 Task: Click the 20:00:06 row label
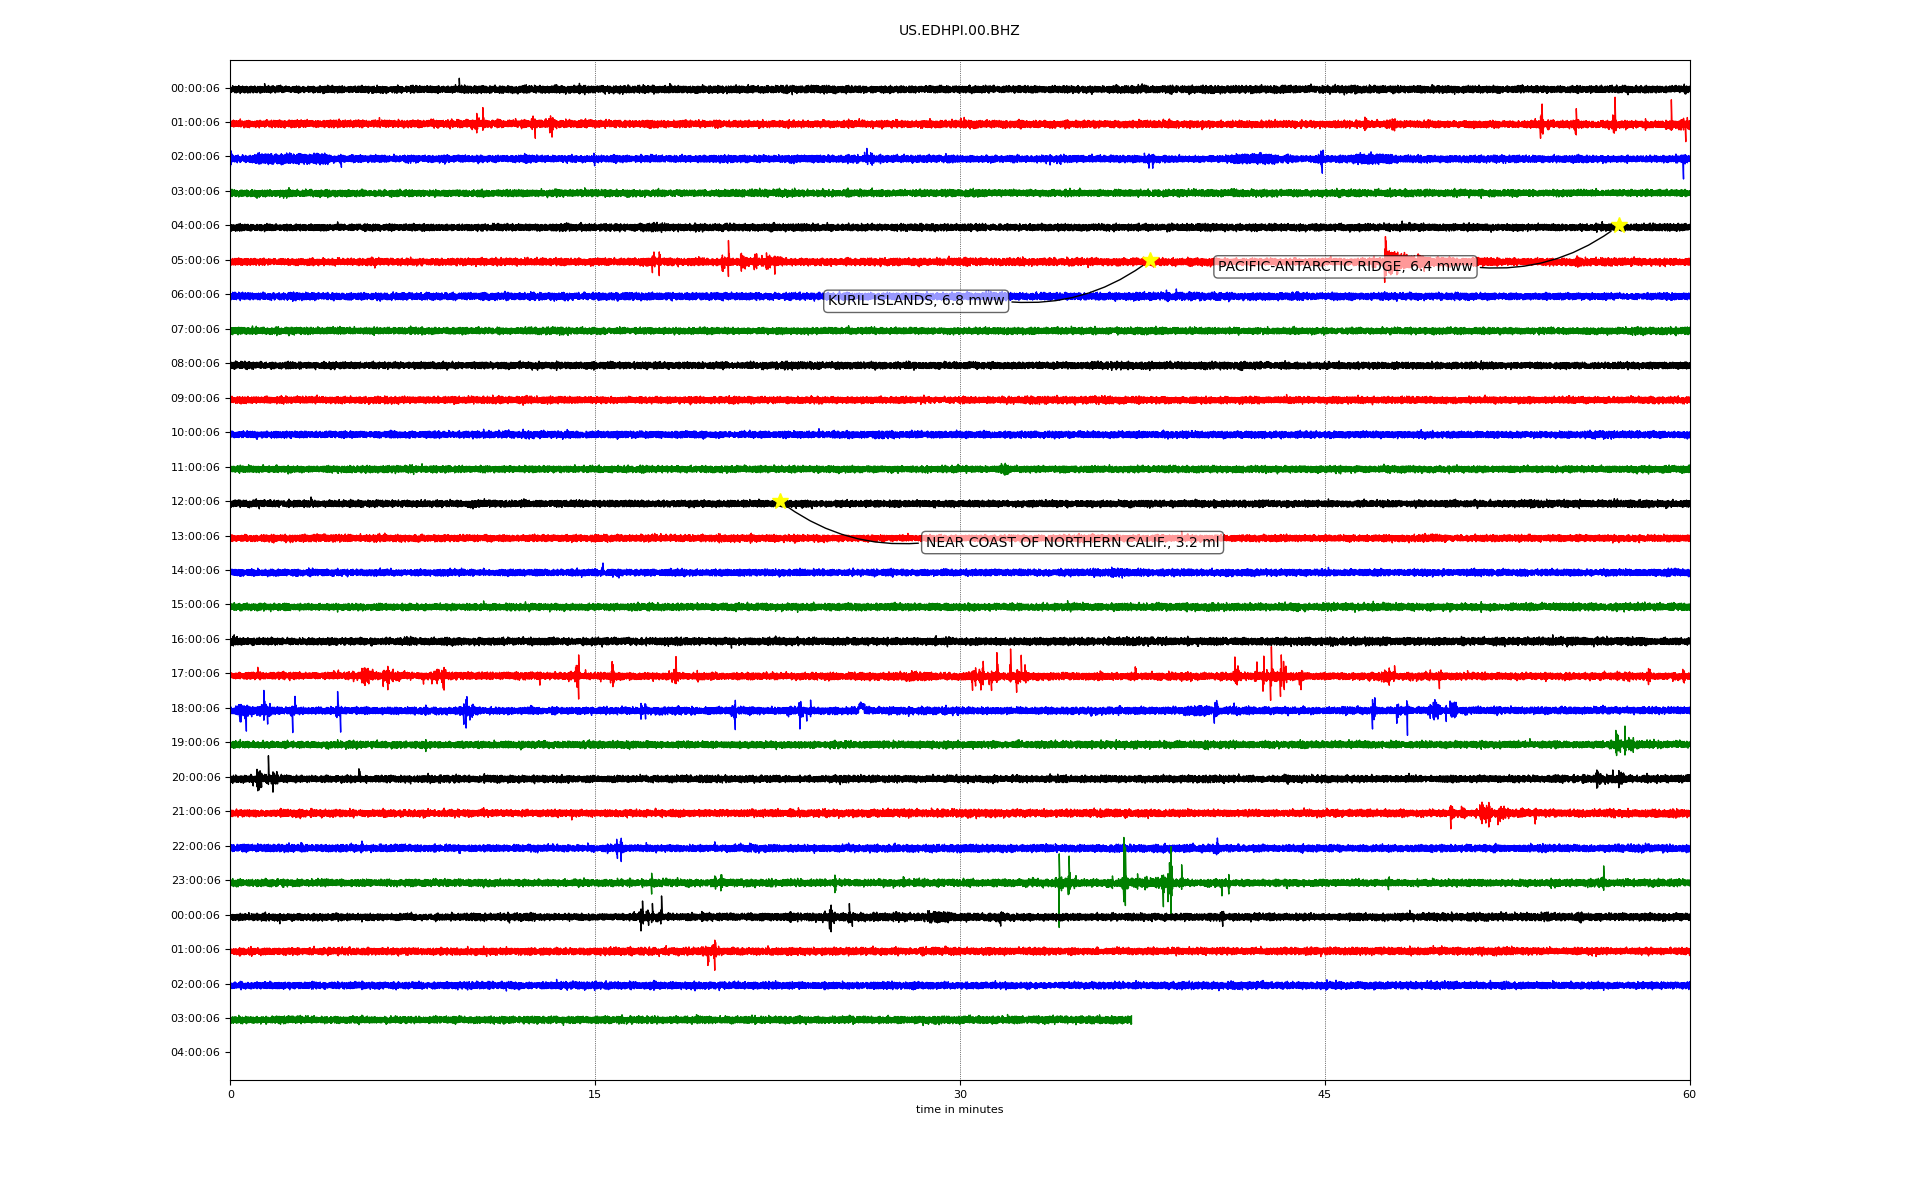[195, 777]
